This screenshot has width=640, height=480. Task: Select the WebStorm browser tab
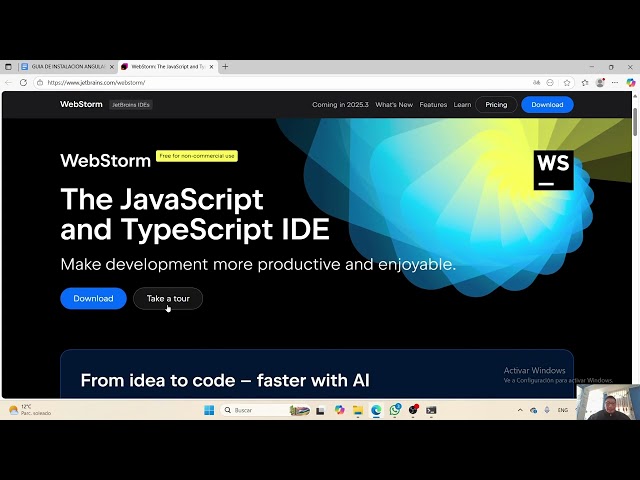tap(168, 67)
